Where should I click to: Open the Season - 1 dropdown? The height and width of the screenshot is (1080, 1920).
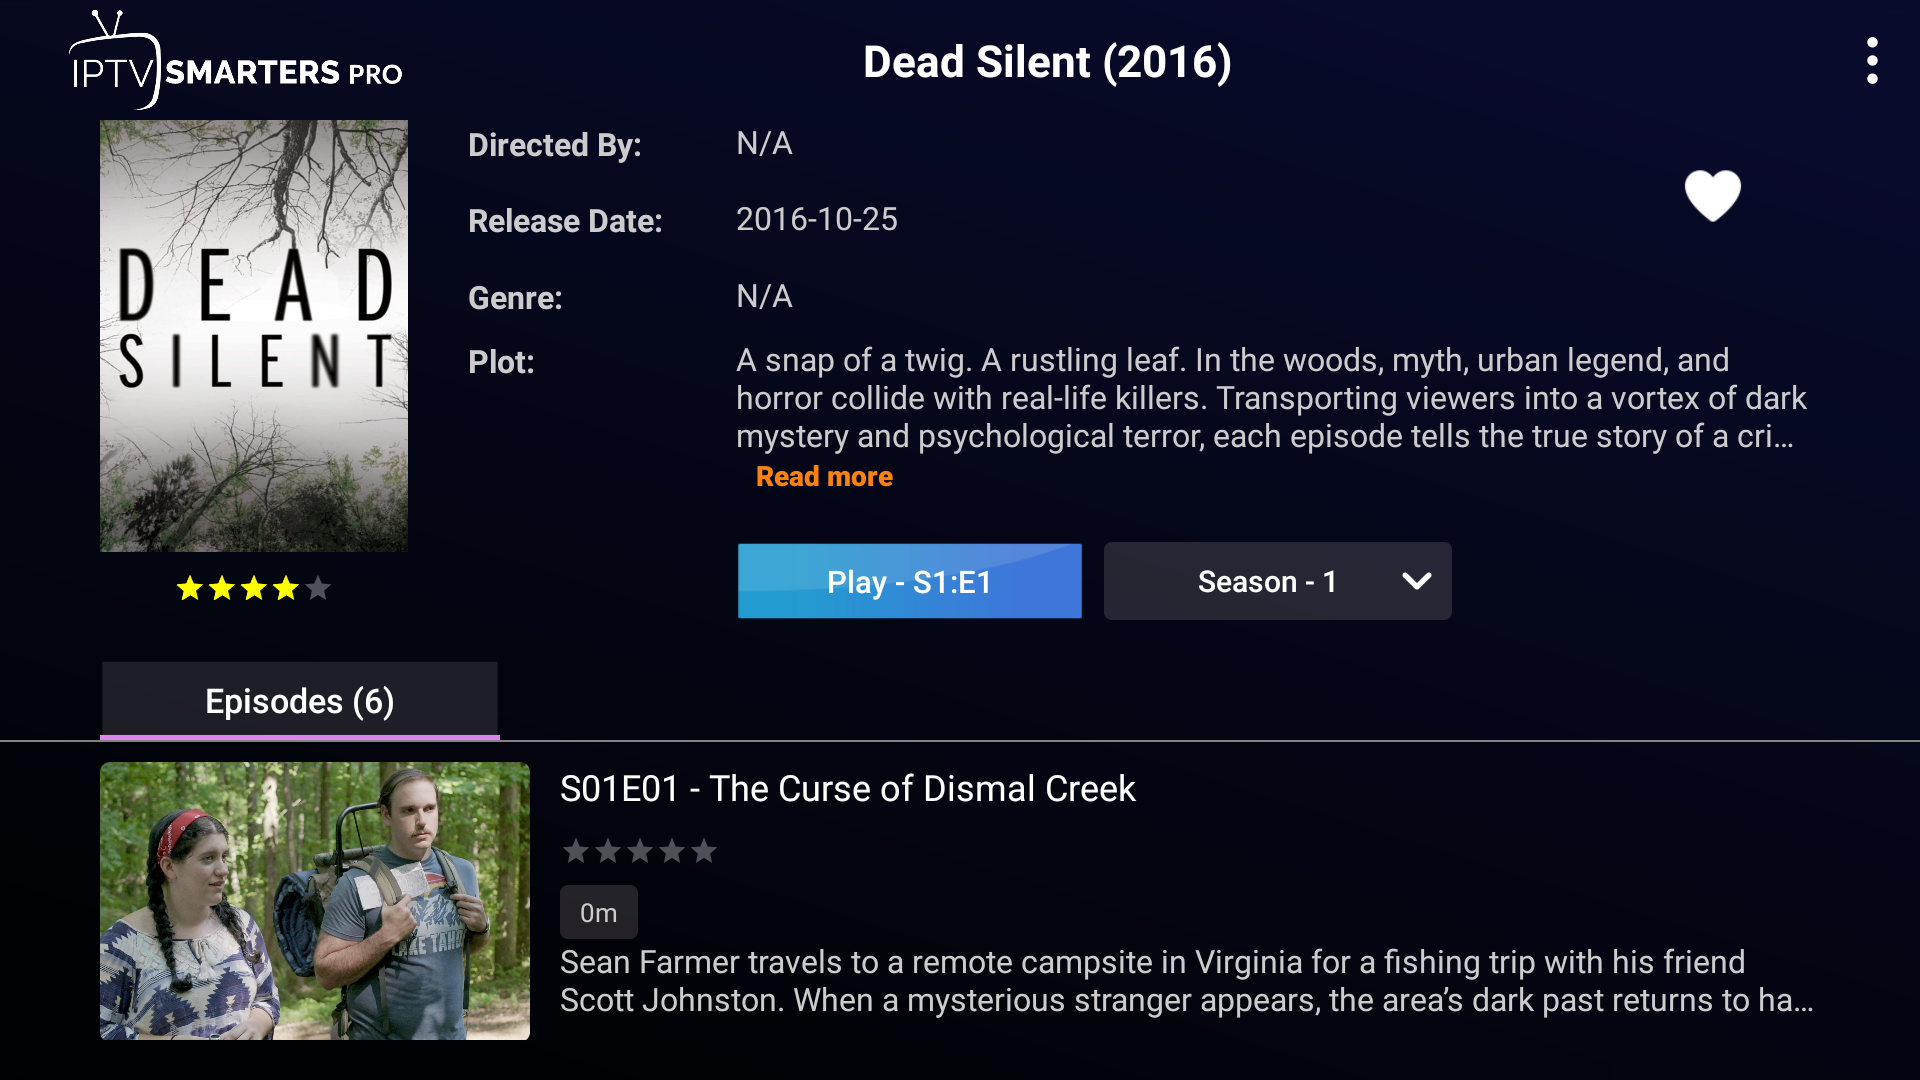(x=1267, y=582)
